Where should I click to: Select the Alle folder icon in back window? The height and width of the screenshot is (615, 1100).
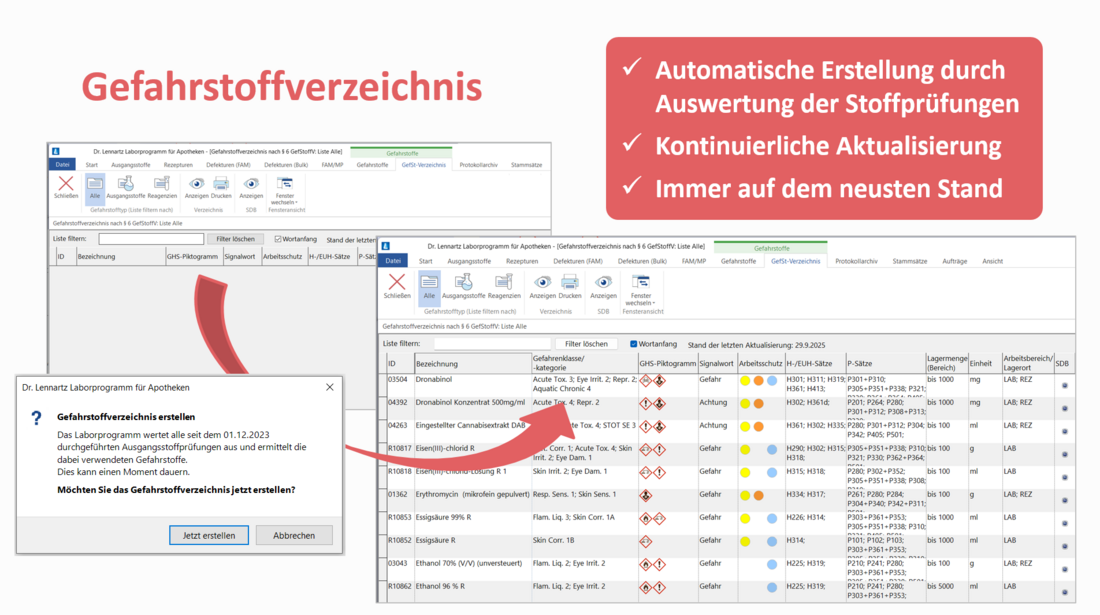pos(95,186)
